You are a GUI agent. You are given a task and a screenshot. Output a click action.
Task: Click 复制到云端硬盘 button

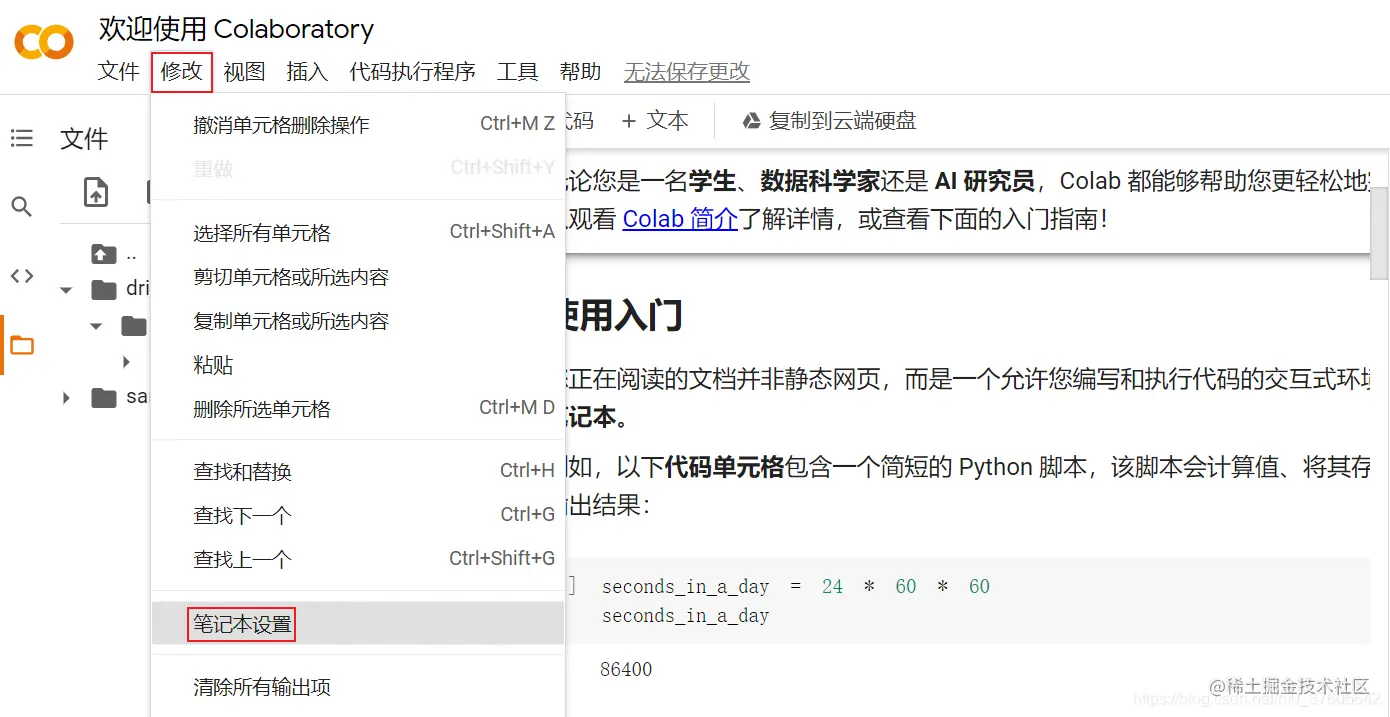(x=829, y=121)
